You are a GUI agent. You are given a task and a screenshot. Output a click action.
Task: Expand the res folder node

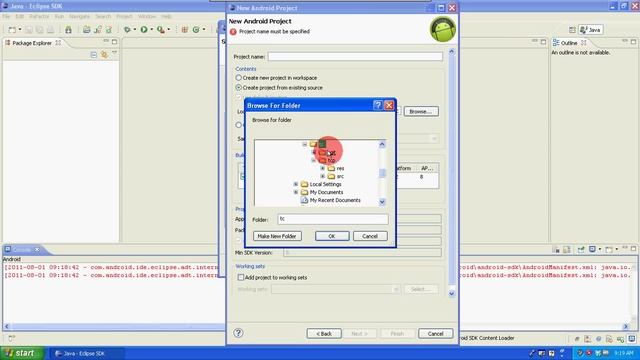coord(322,168)
